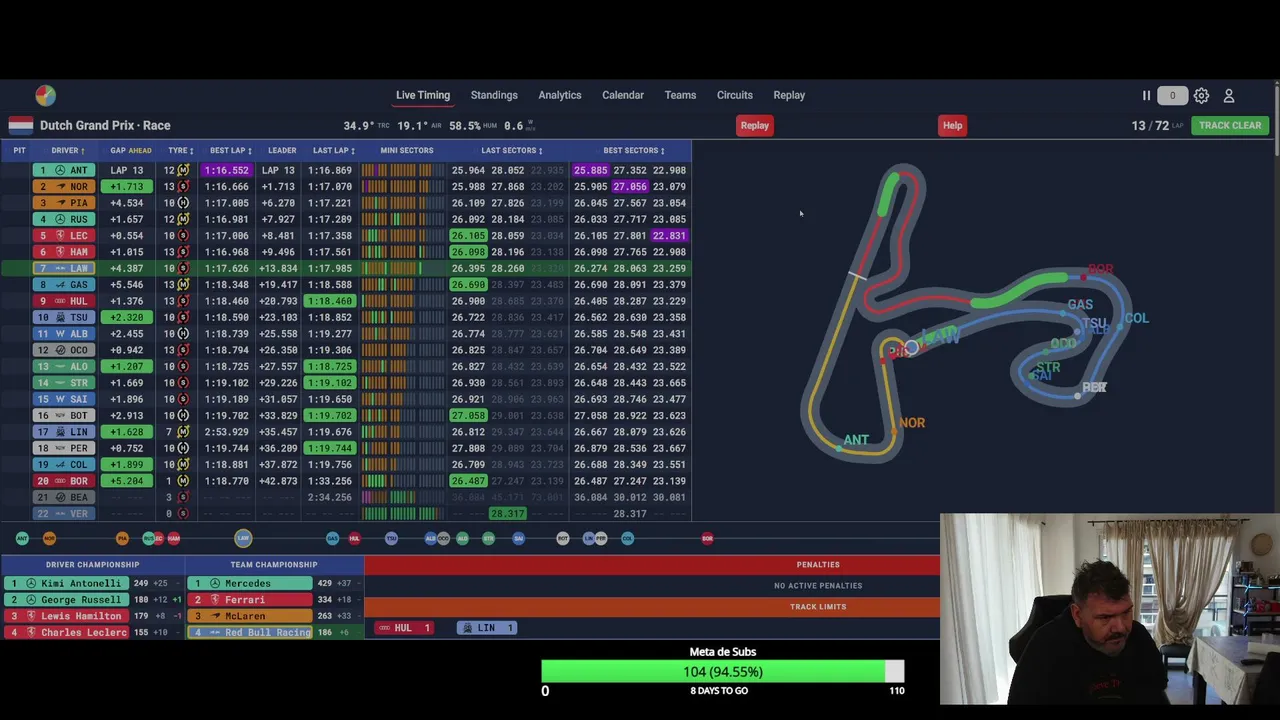1280x720 pixels.
Task: Click the Haas logo on OCO badge
Action: tap(60, 350)
